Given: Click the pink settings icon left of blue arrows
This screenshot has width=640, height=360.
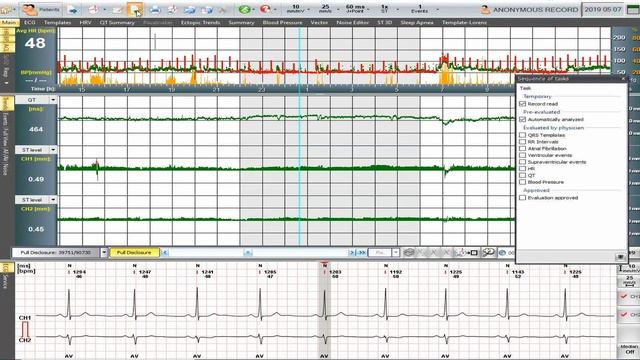Looking at the screenshot, I should (172, 9).
